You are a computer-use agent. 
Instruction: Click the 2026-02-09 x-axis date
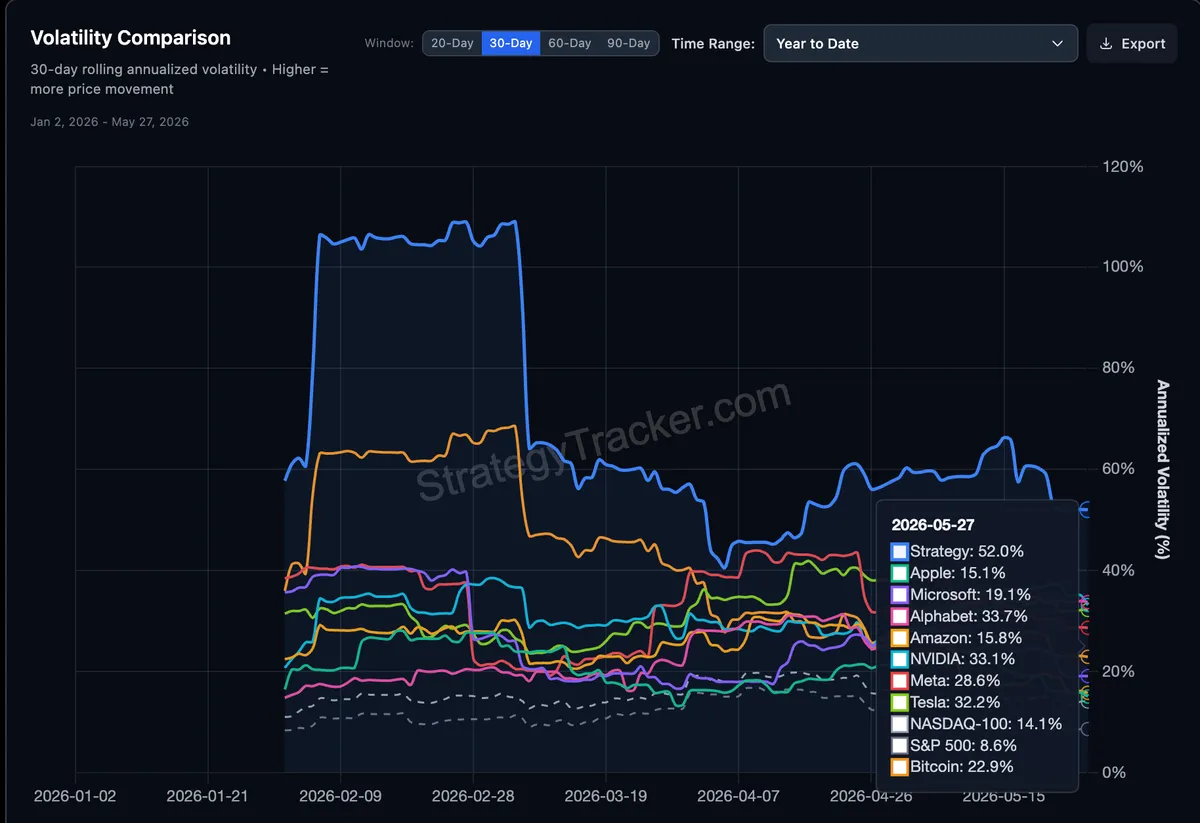pos(340,797)
